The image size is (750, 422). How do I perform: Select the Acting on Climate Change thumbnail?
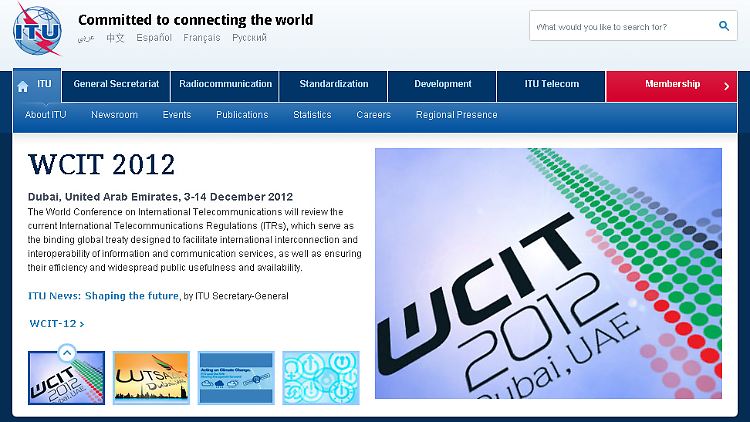click(x=236, y=378)
